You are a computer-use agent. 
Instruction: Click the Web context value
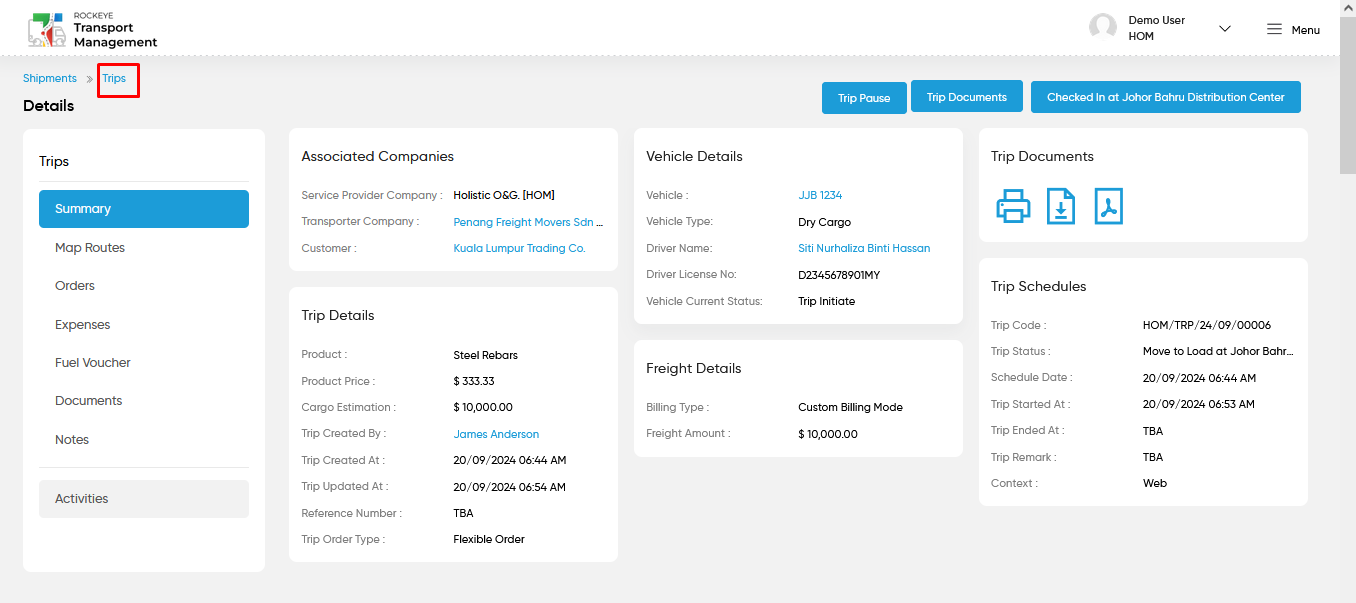(1155, 483)
